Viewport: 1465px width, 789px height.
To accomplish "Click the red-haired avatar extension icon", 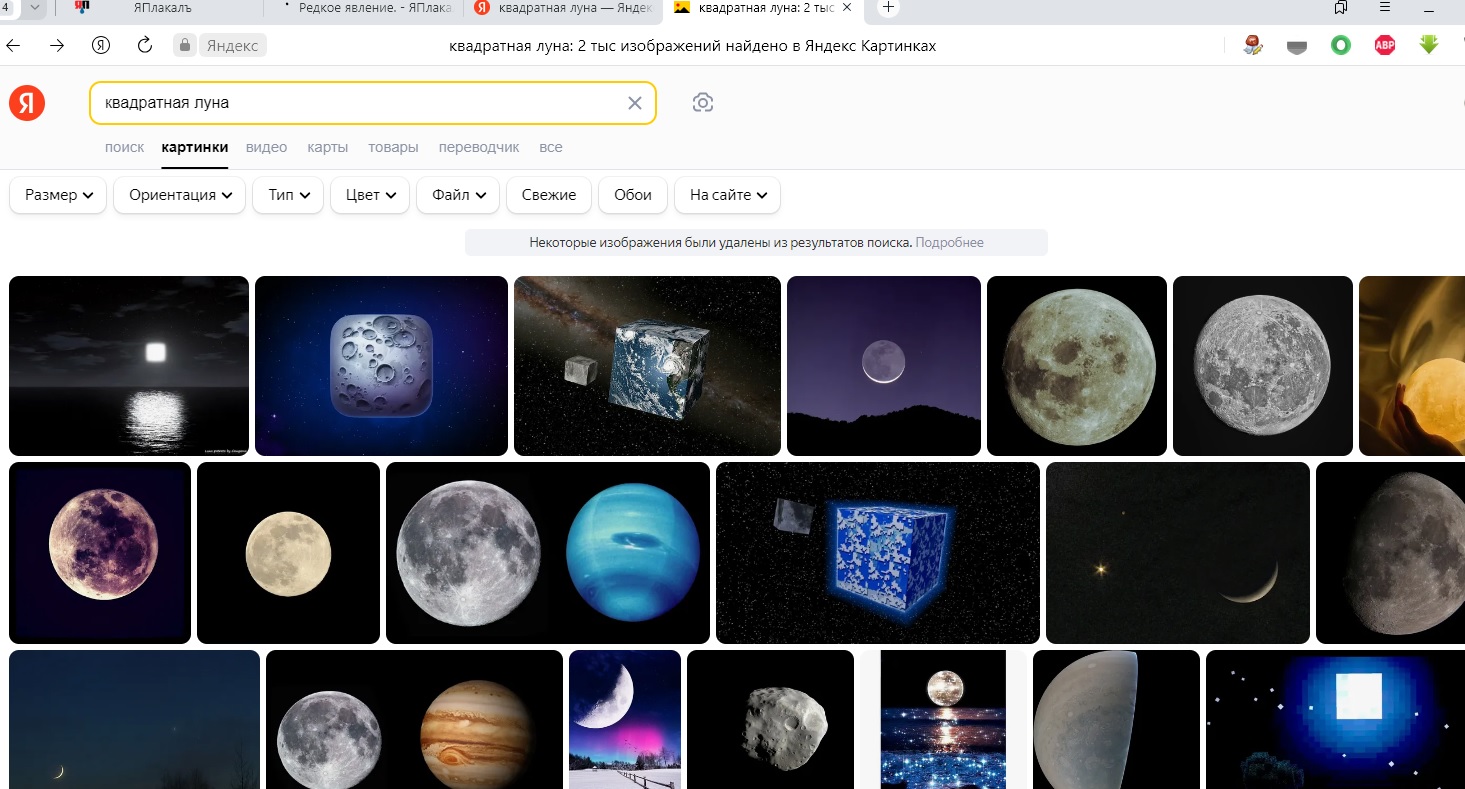I will [x=1253, y=45].
